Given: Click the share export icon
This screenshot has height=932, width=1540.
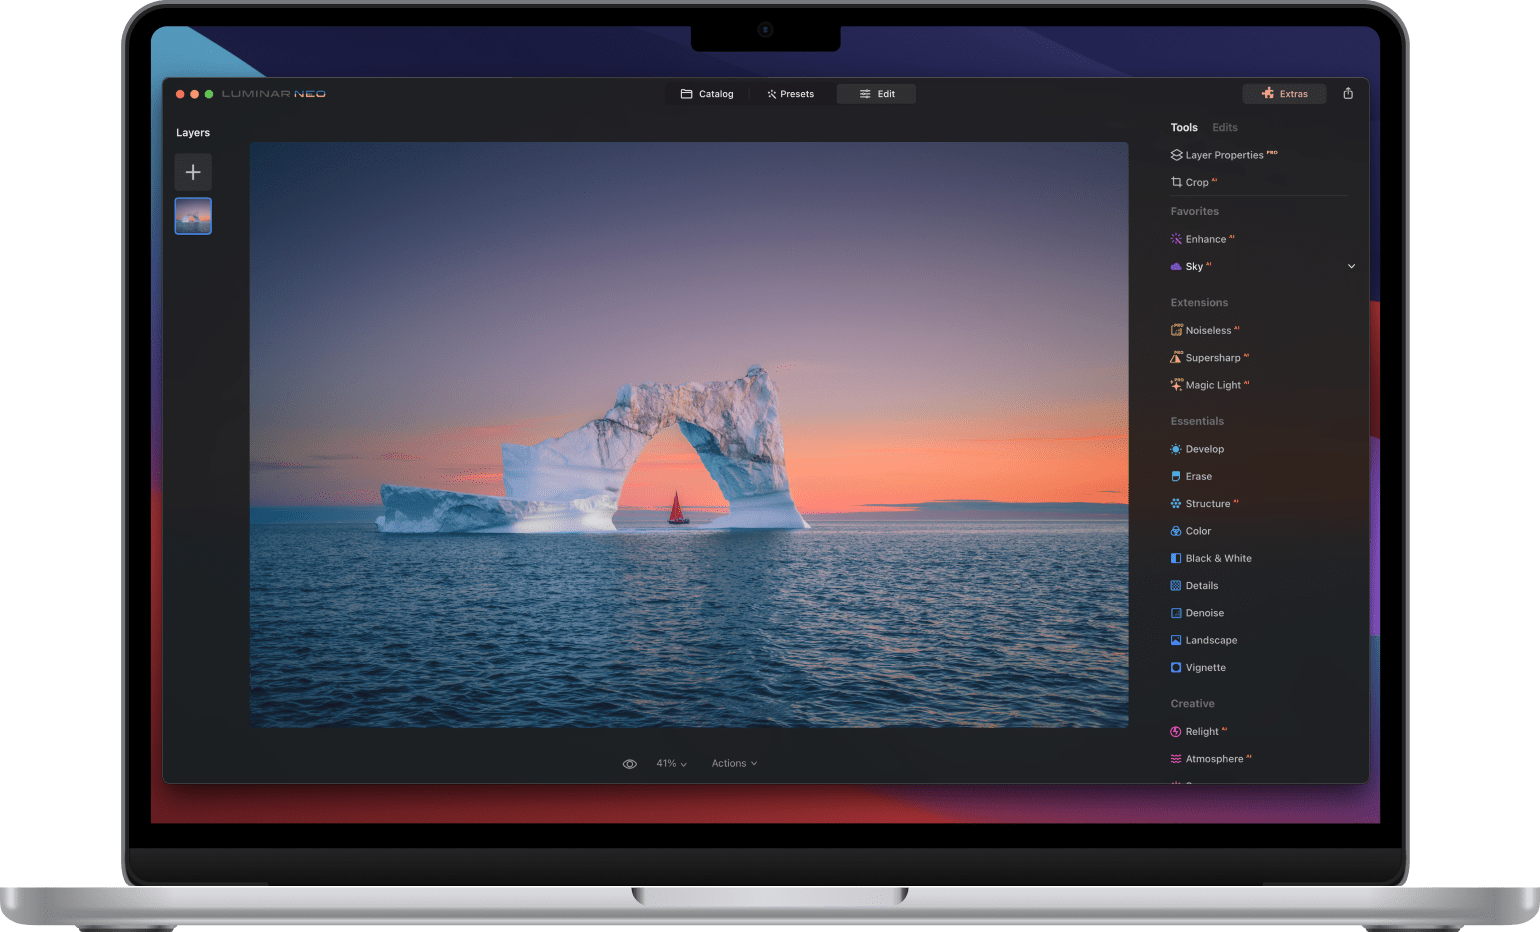Looking at the screenshot, I should [x=1348, y=93].
